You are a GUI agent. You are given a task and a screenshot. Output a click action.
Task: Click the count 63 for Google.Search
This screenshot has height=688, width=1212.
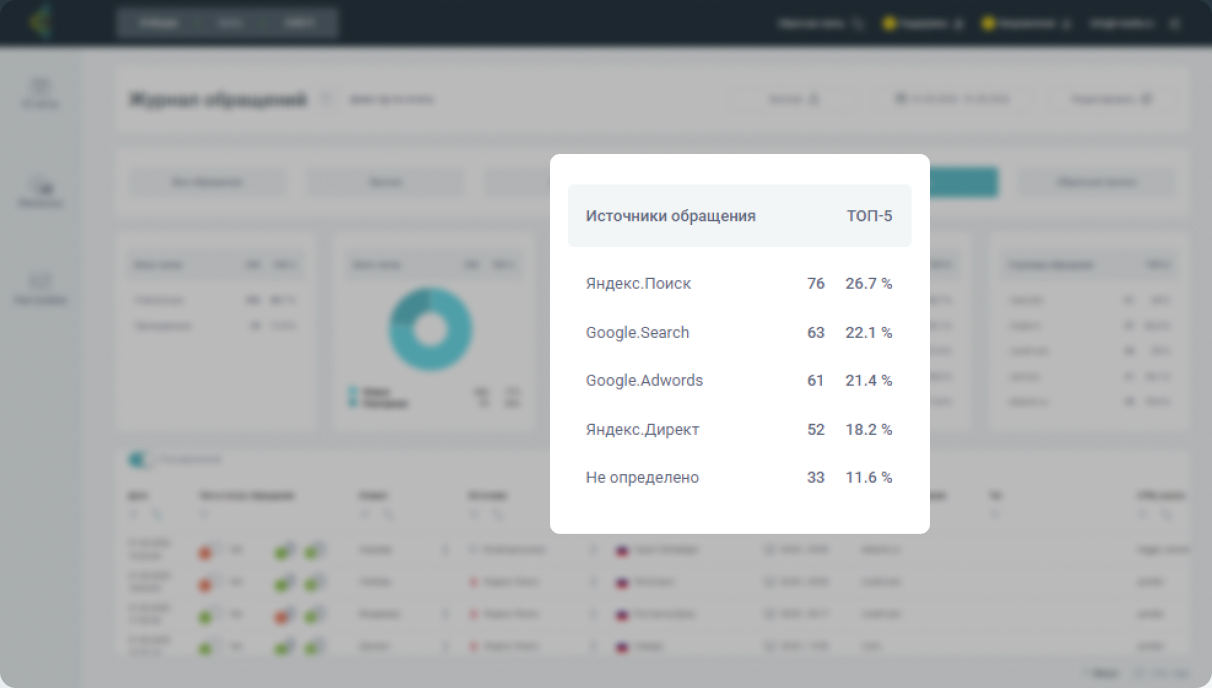pos(816,333)
